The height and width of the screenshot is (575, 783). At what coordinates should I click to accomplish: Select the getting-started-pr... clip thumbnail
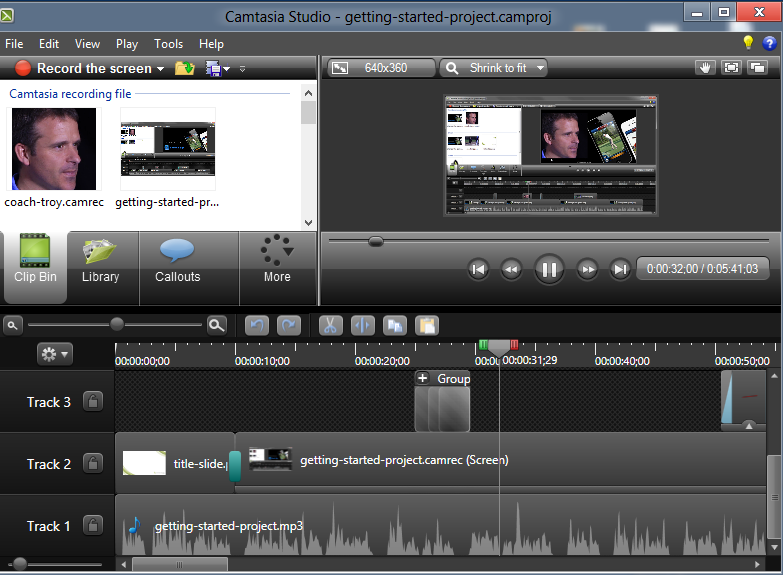[168, 149]
